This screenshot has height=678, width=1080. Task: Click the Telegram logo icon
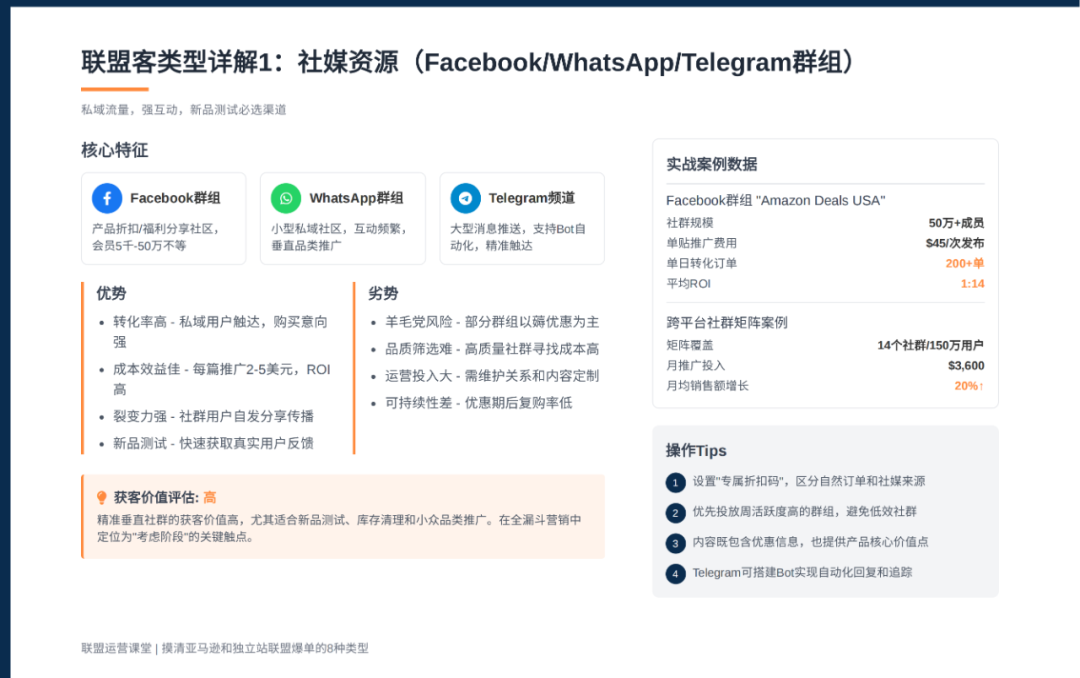tap(466, 198)
